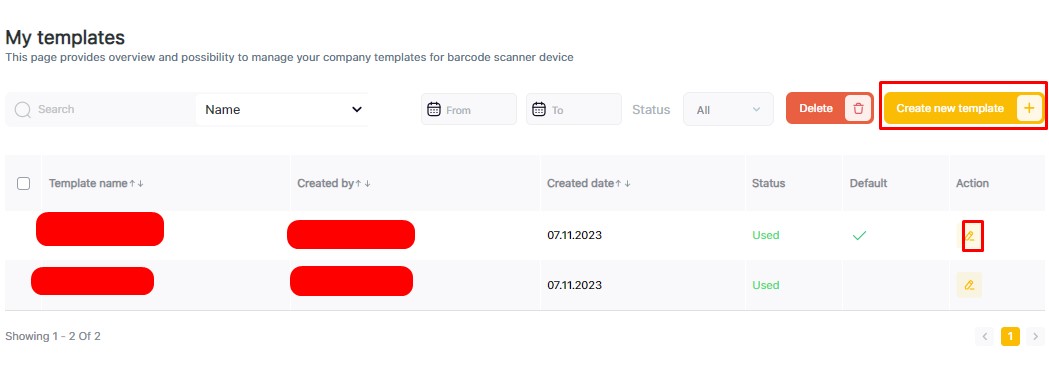Select page 1 in pagination
This screenshot has height=365, width=1049.
click(x=1010, y=336)
